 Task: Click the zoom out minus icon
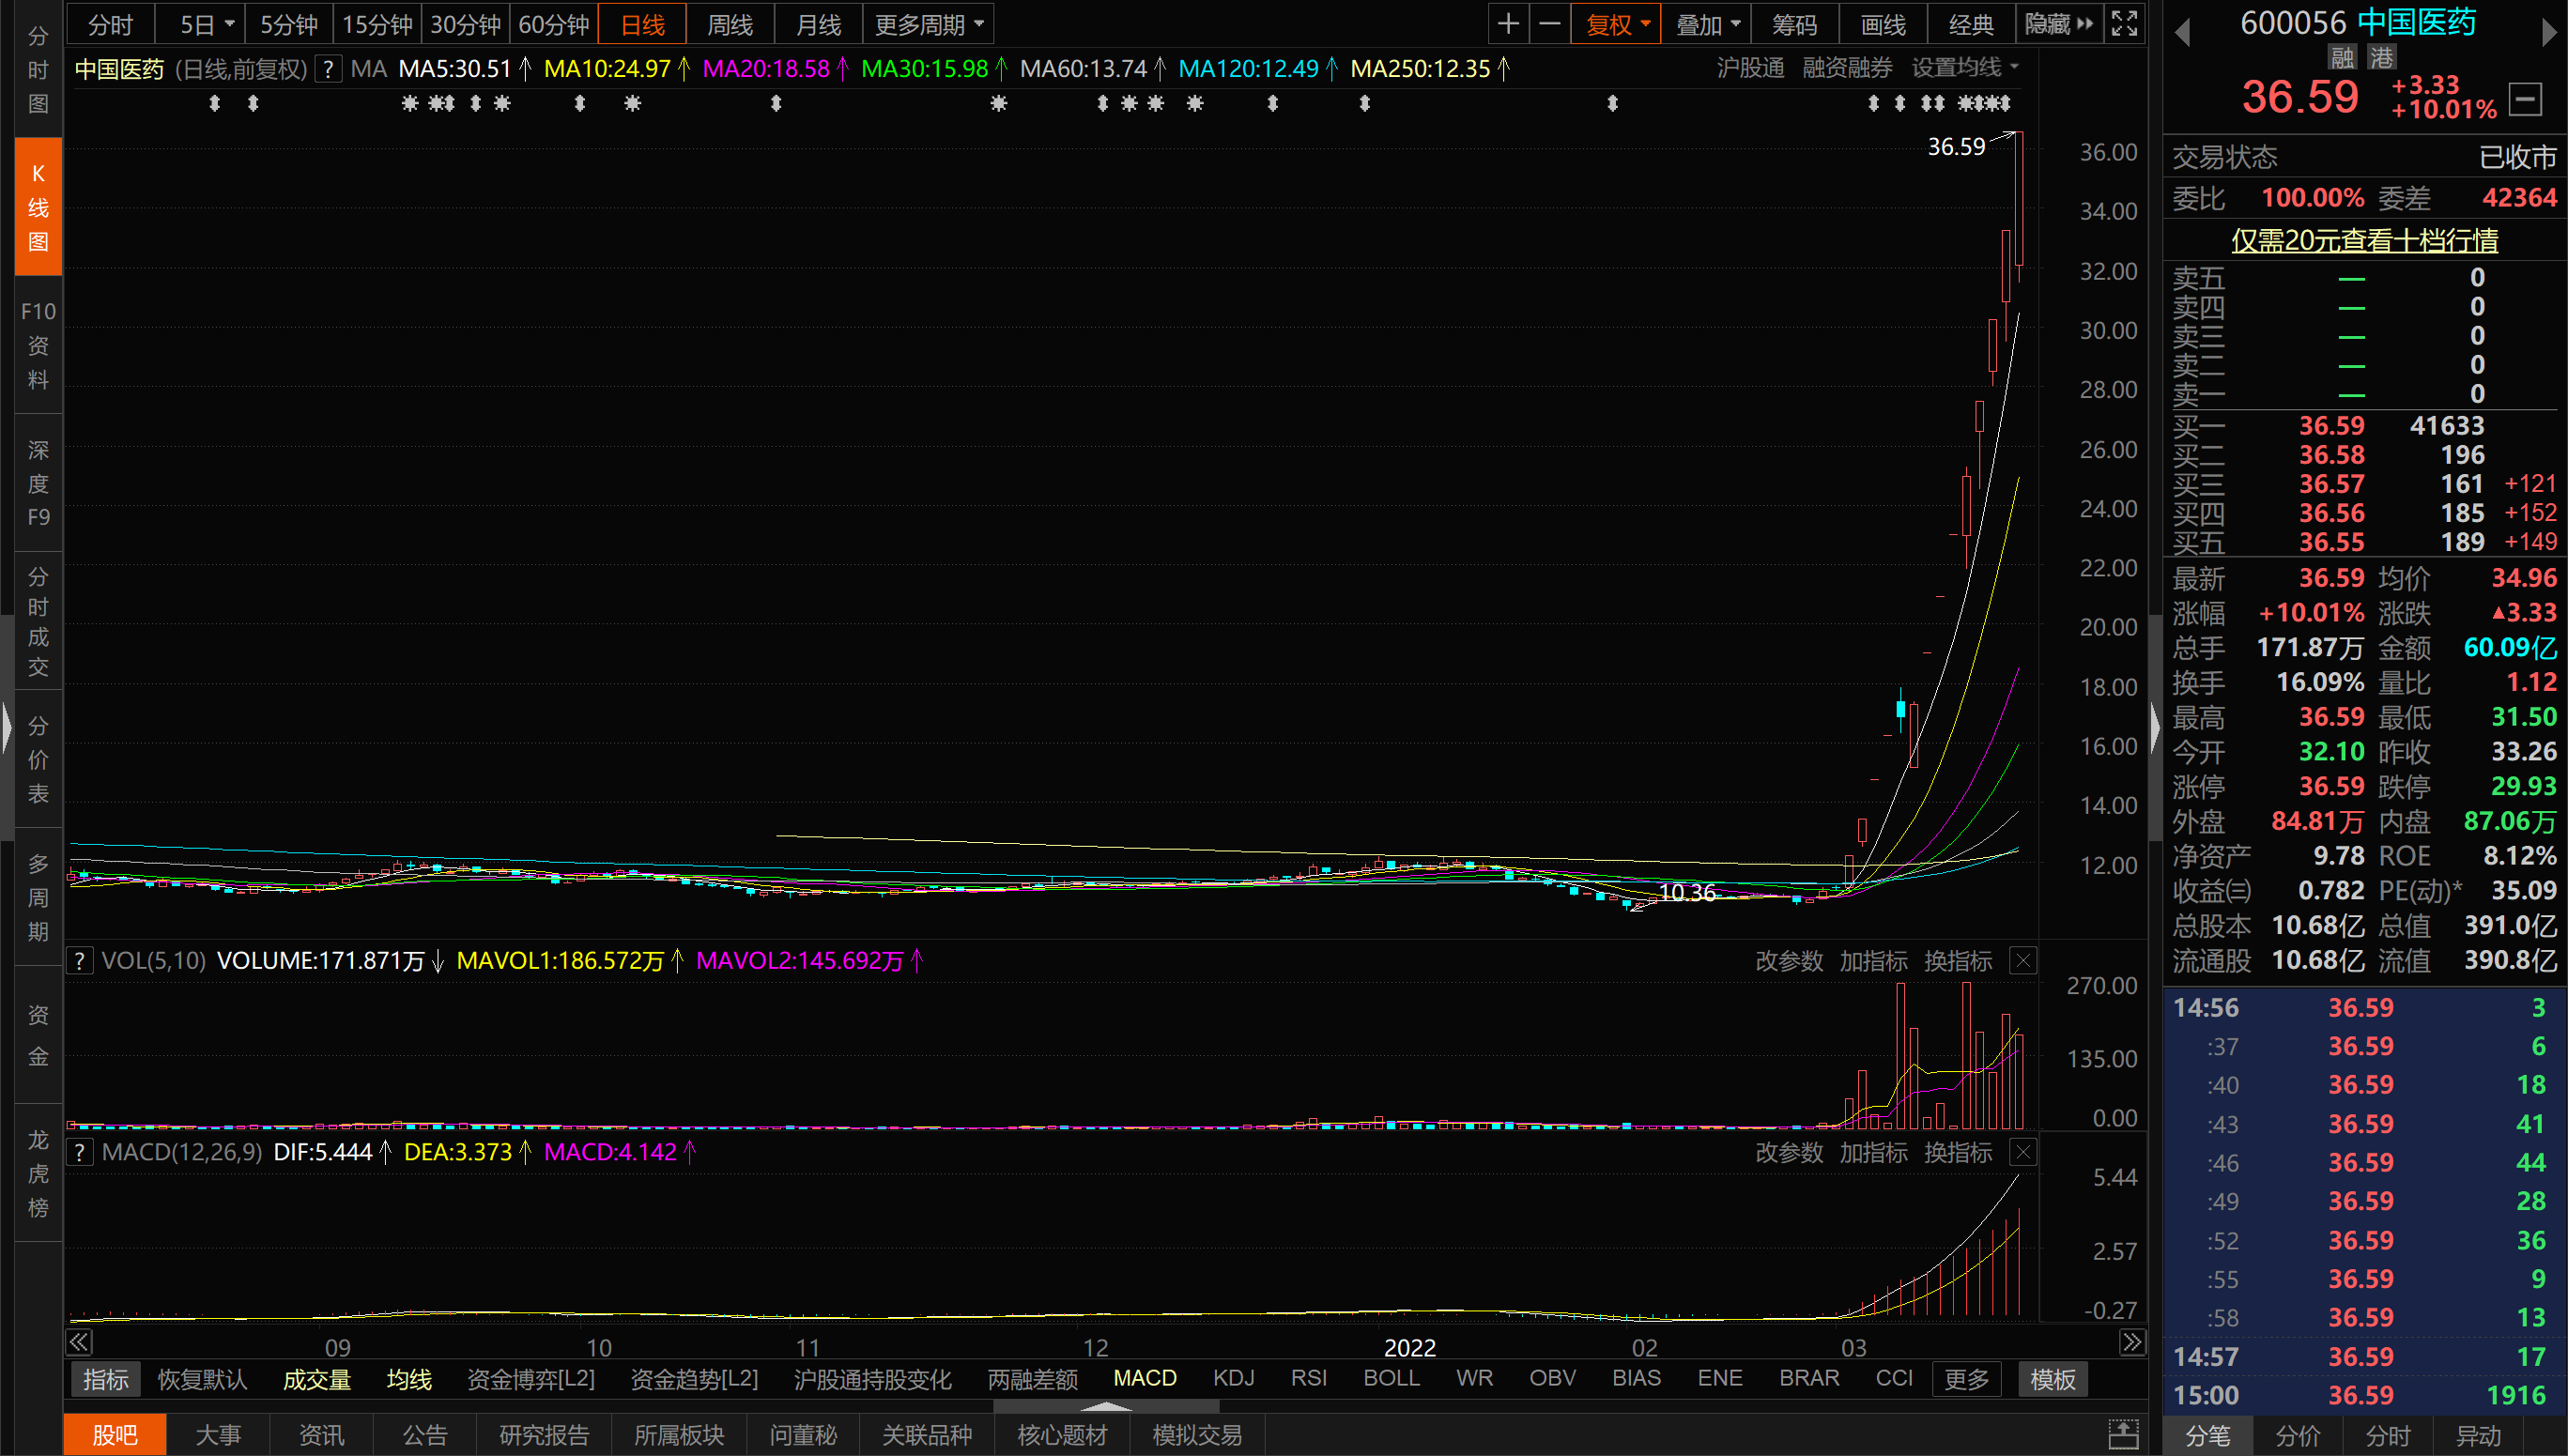tap(1549, 24)
